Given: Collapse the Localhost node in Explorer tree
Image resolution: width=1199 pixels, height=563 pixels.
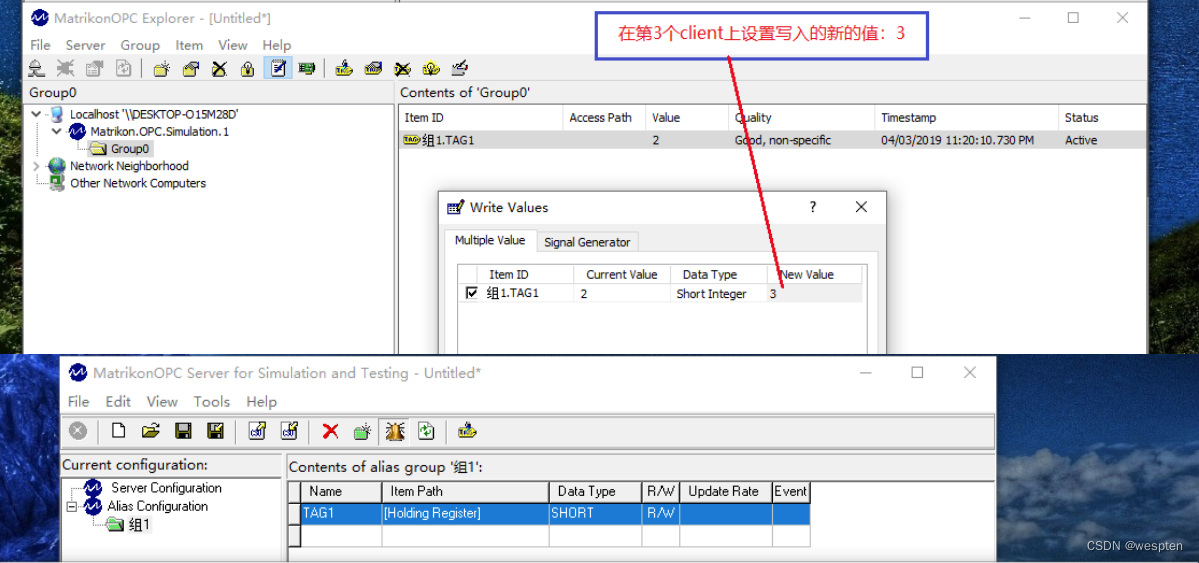Looking at the screenshot, I should (x=37, y=114).
